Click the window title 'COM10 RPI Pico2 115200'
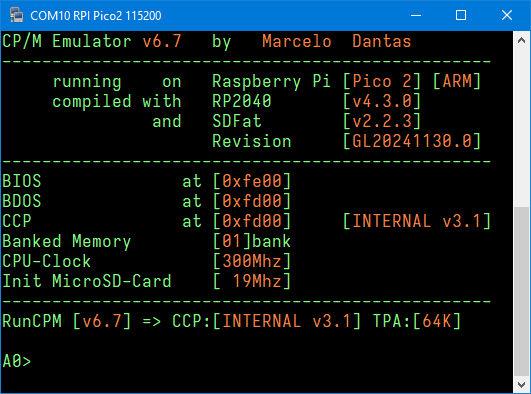Screen dimensions: 531x394 (95, 16)
